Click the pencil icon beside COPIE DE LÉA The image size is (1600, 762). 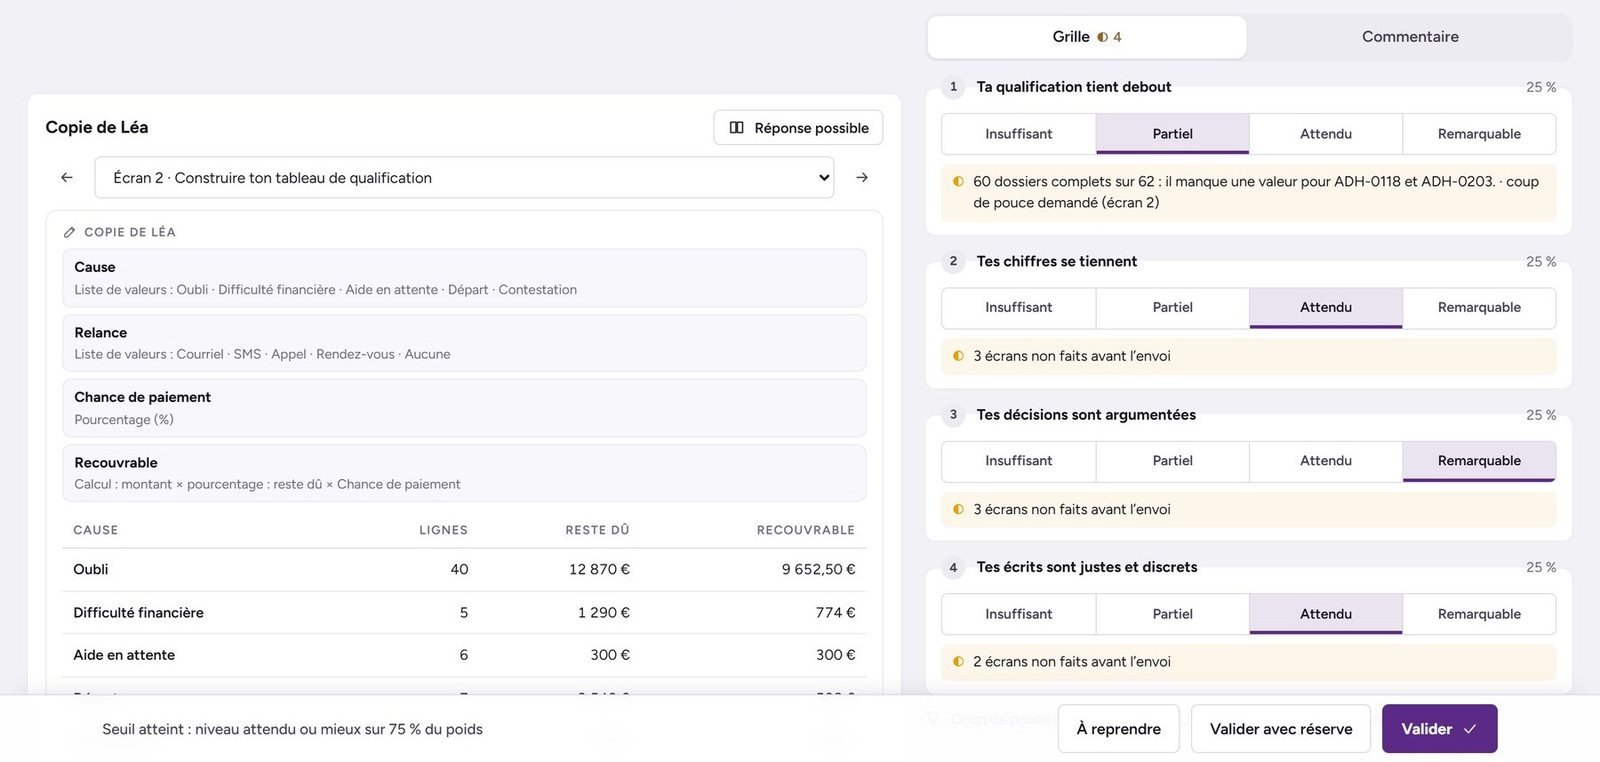click(x=69, y=232)
